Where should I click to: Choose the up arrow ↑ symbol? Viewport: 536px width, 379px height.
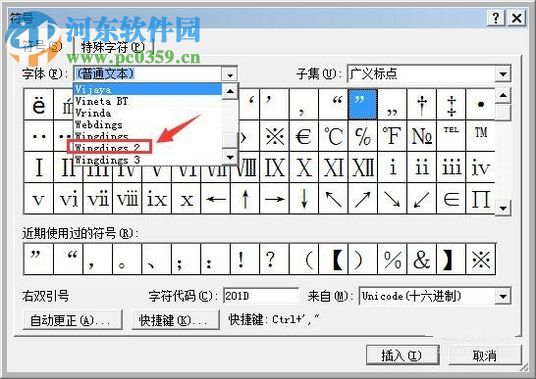coord(245,199)
